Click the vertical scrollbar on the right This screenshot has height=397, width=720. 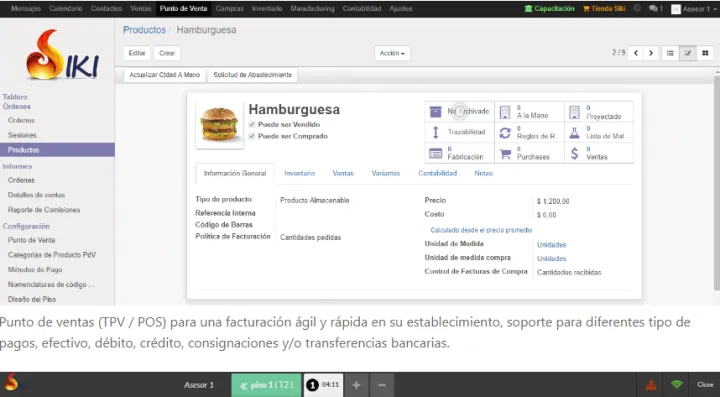tap(717, 184)
